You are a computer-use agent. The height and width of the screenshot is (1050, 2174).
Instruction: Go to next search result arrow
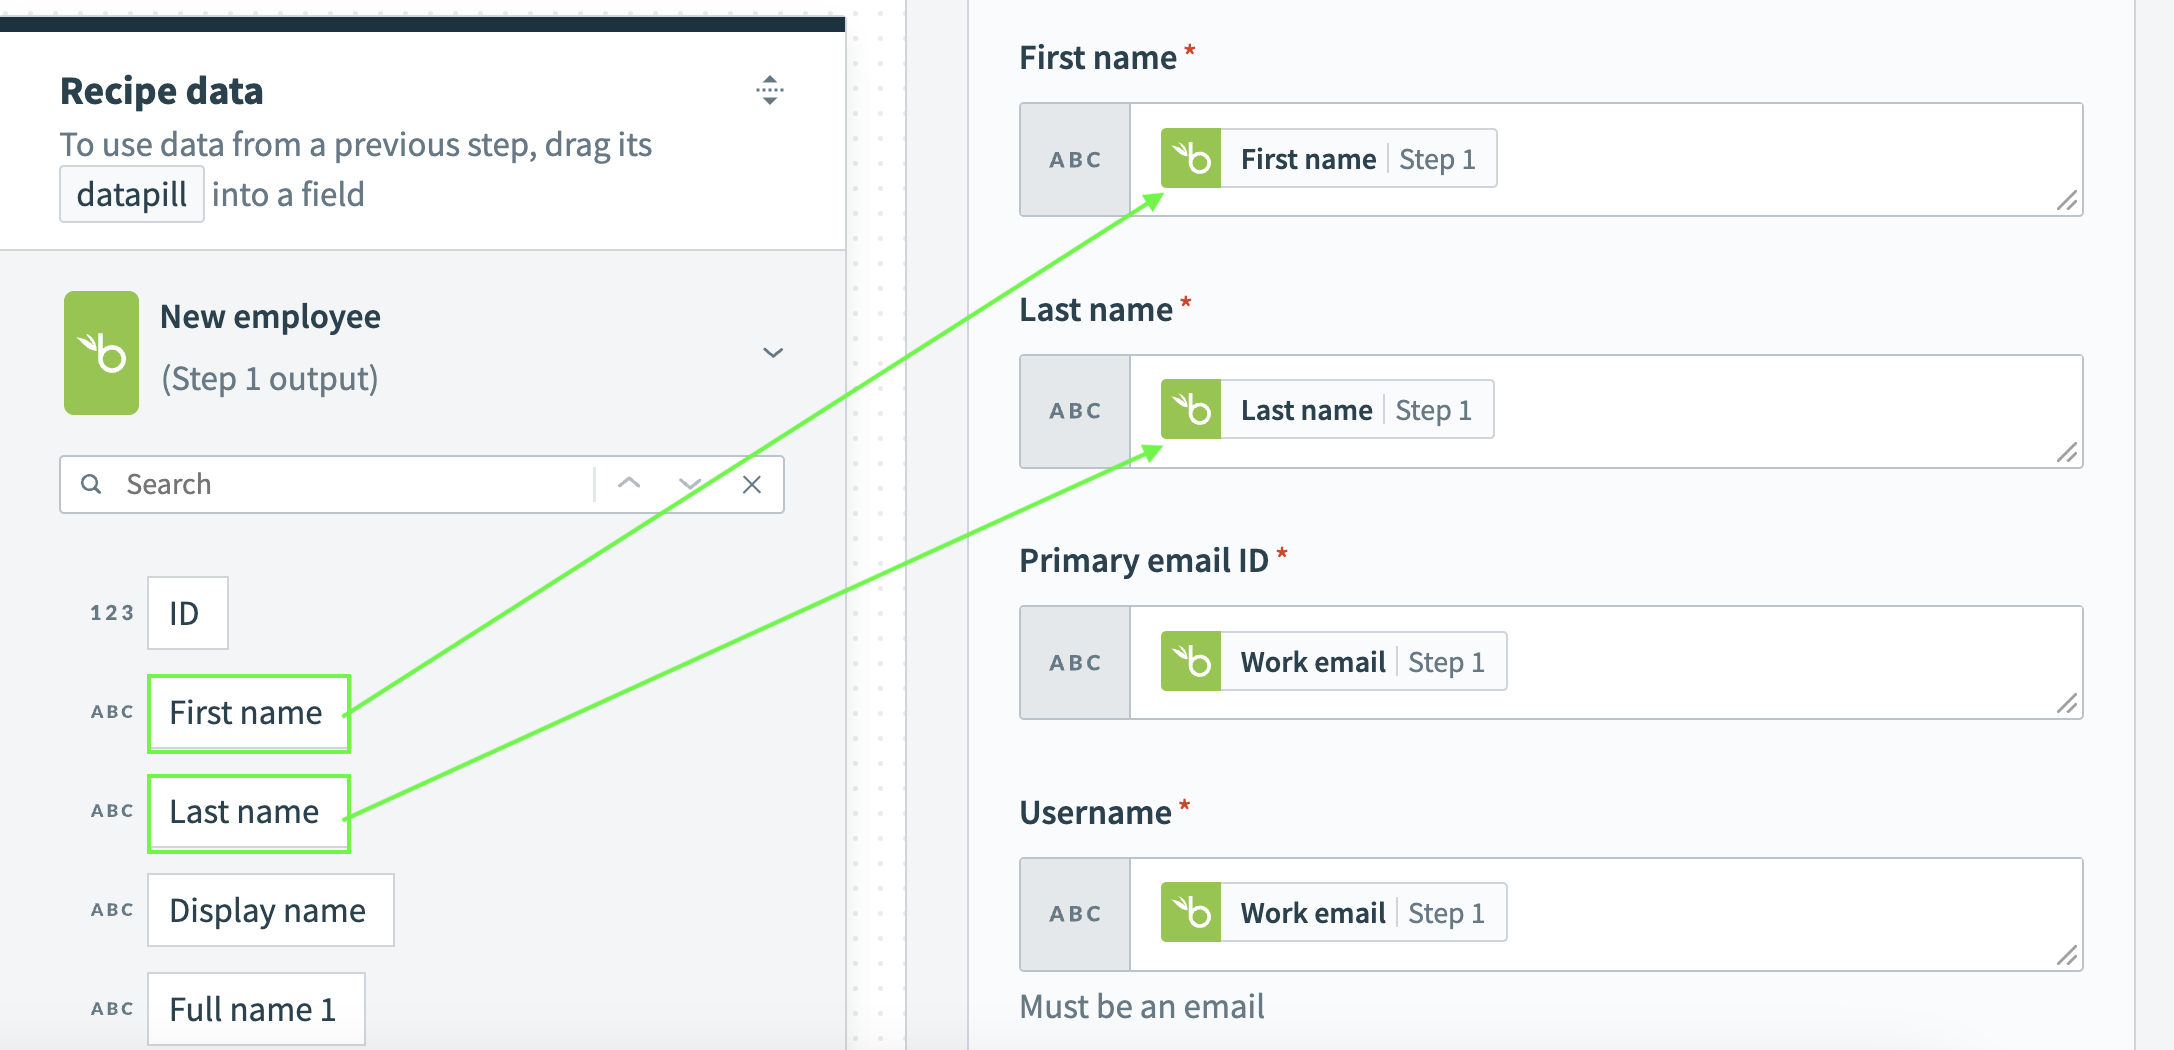pos(689,484)
